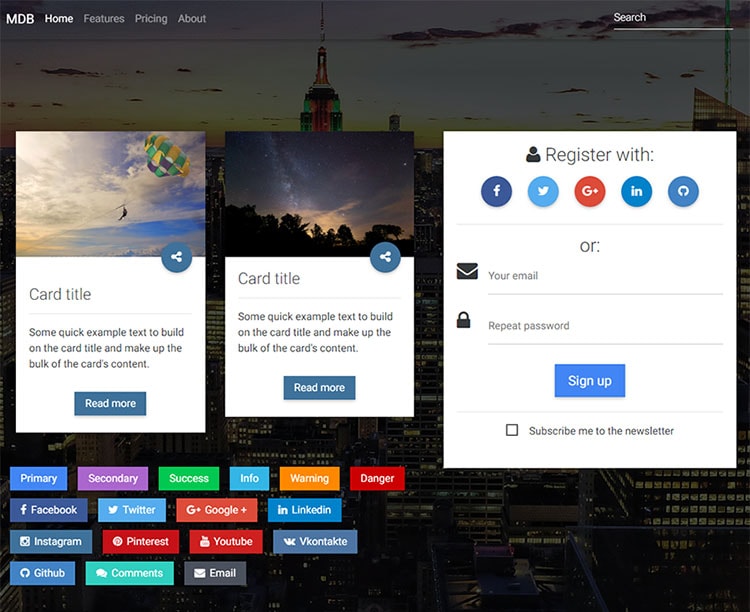Open the About nav item

tap(192, 18)
